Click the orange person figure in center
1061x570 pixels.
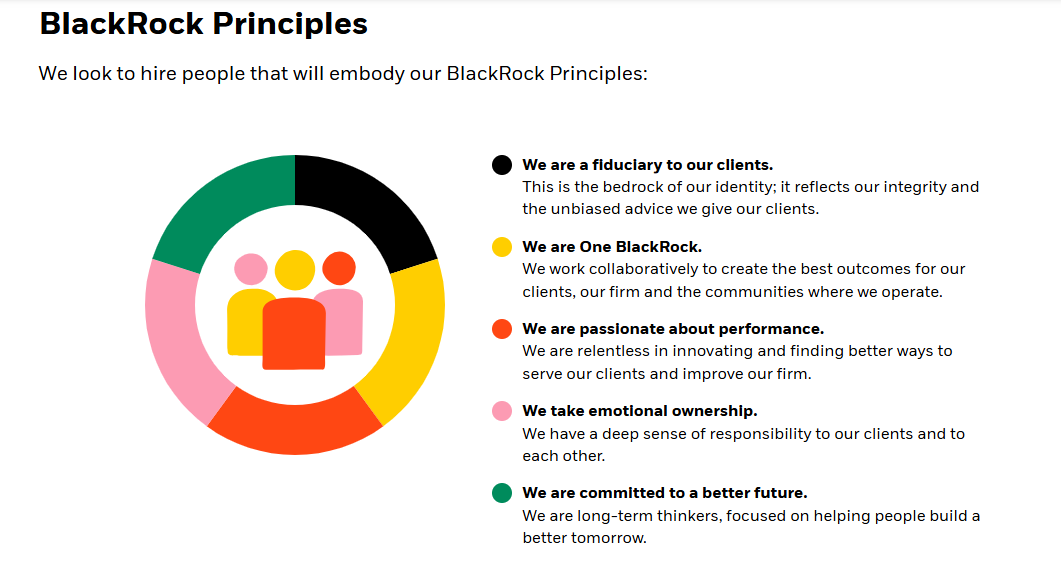tap(294, 333)
